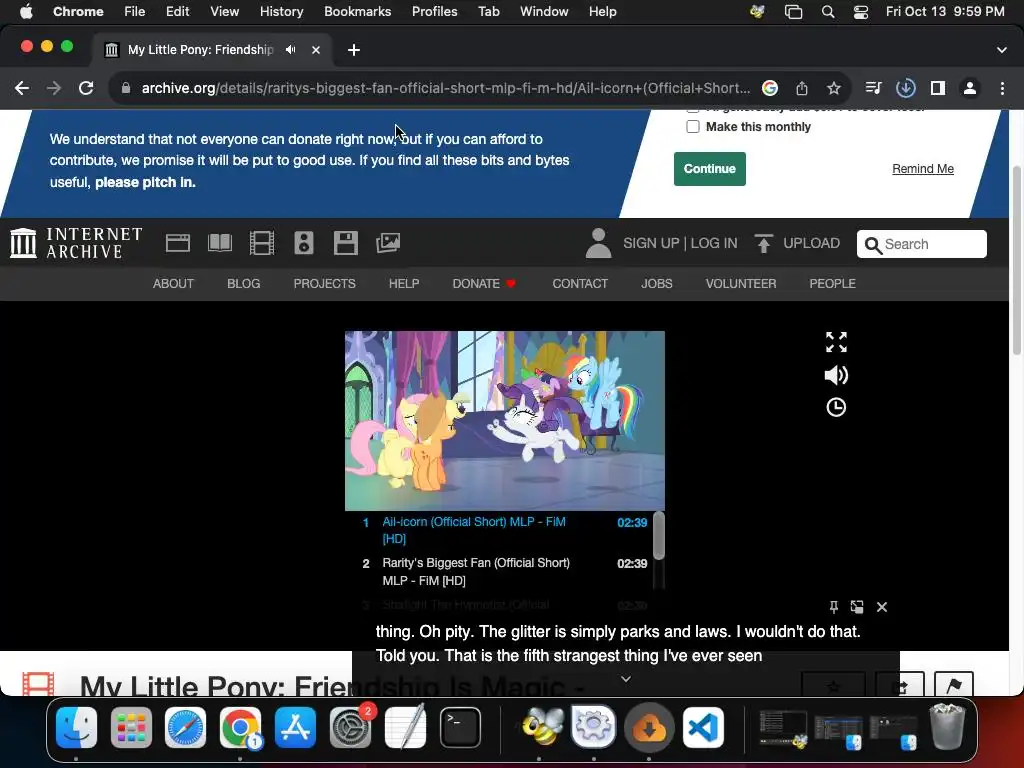Open the JOBS navigation item
The height and width of the screenshot is (768, 1024).
[656, 283]
